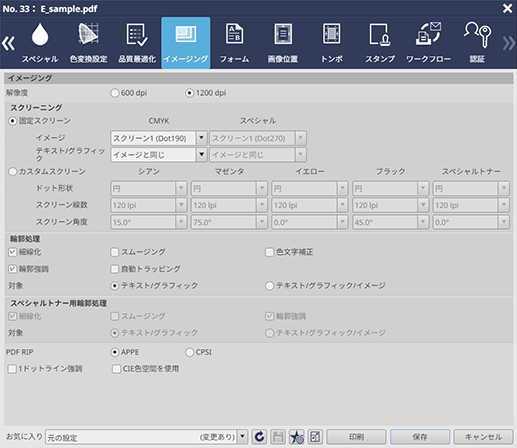The image size is (517, 448).
Task: Select the 600 dpi resolution option
Action: point(115,93)
